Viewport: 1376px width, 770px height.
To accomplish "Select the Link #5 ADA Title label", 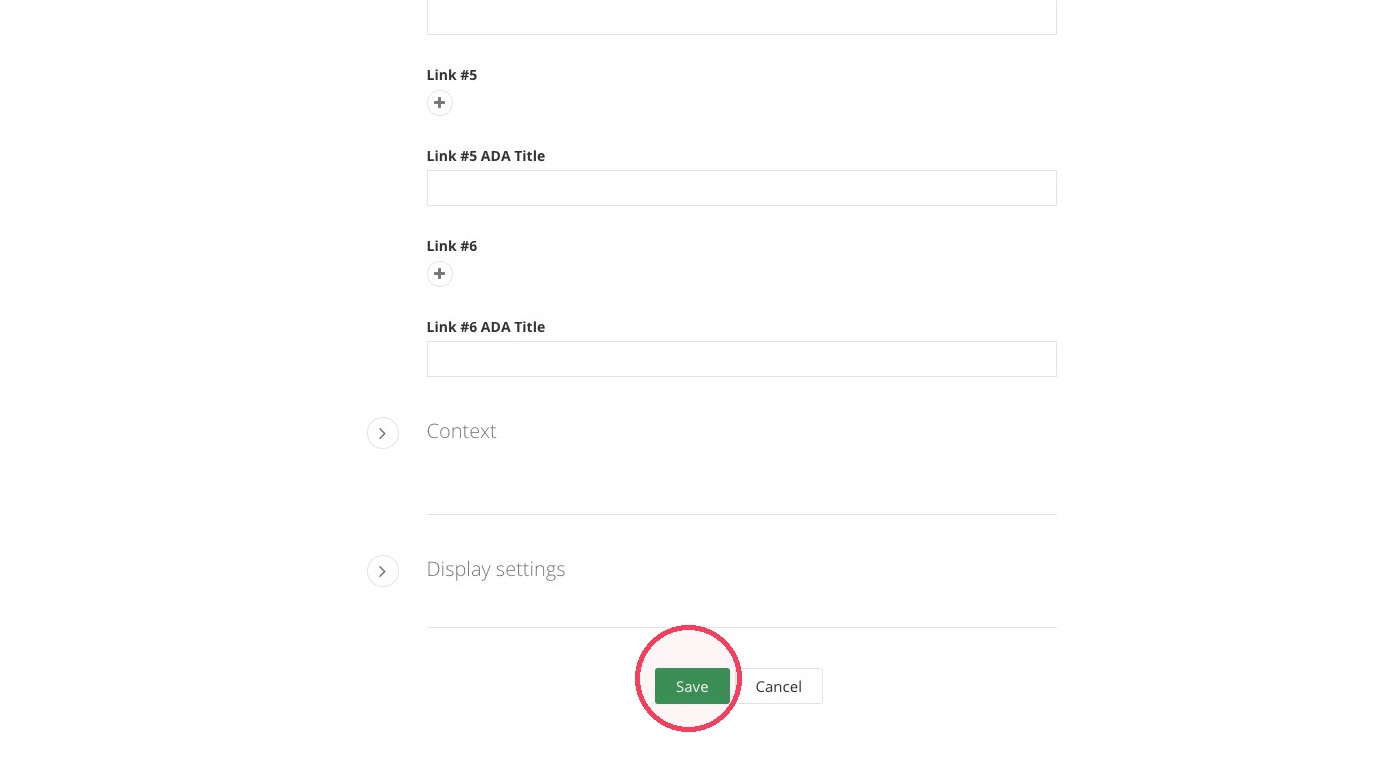I will (486, 156).
